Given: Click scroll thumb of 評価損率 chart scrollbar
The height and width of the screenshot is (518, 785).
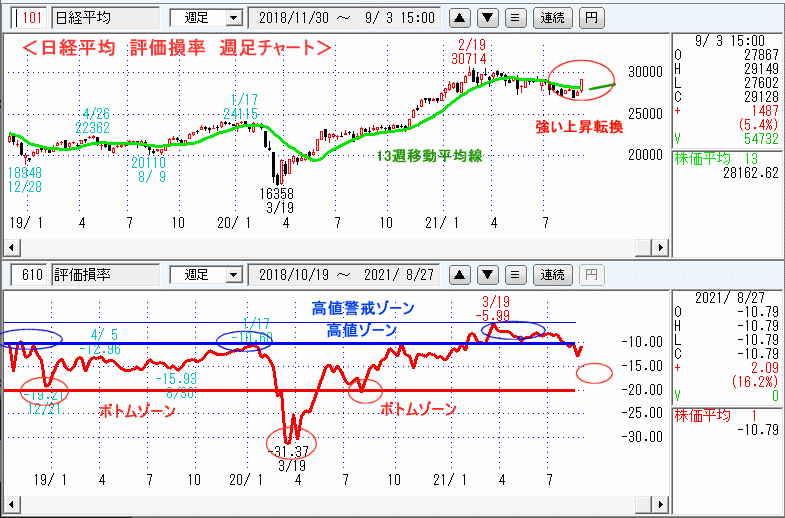Looking at the screenshot, I should point(643,504).
